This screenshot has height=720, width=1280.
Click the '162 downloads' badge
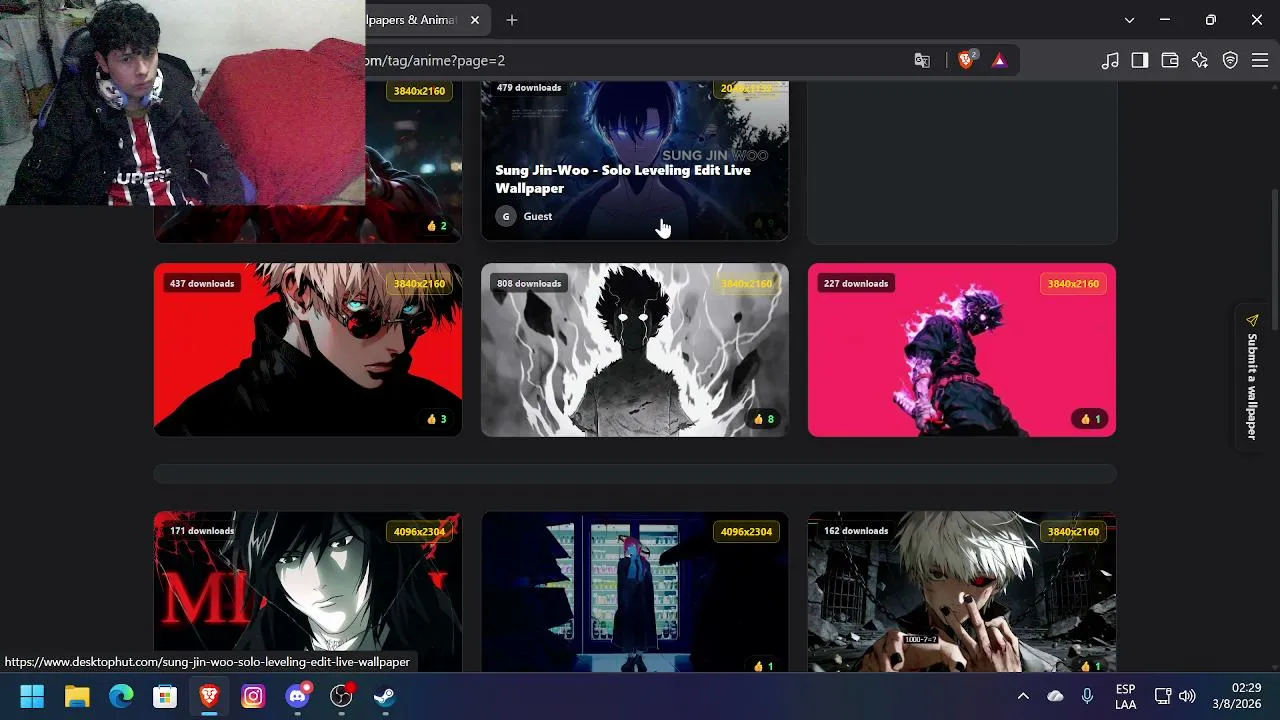pyautogui.click(x=856, y=531)
